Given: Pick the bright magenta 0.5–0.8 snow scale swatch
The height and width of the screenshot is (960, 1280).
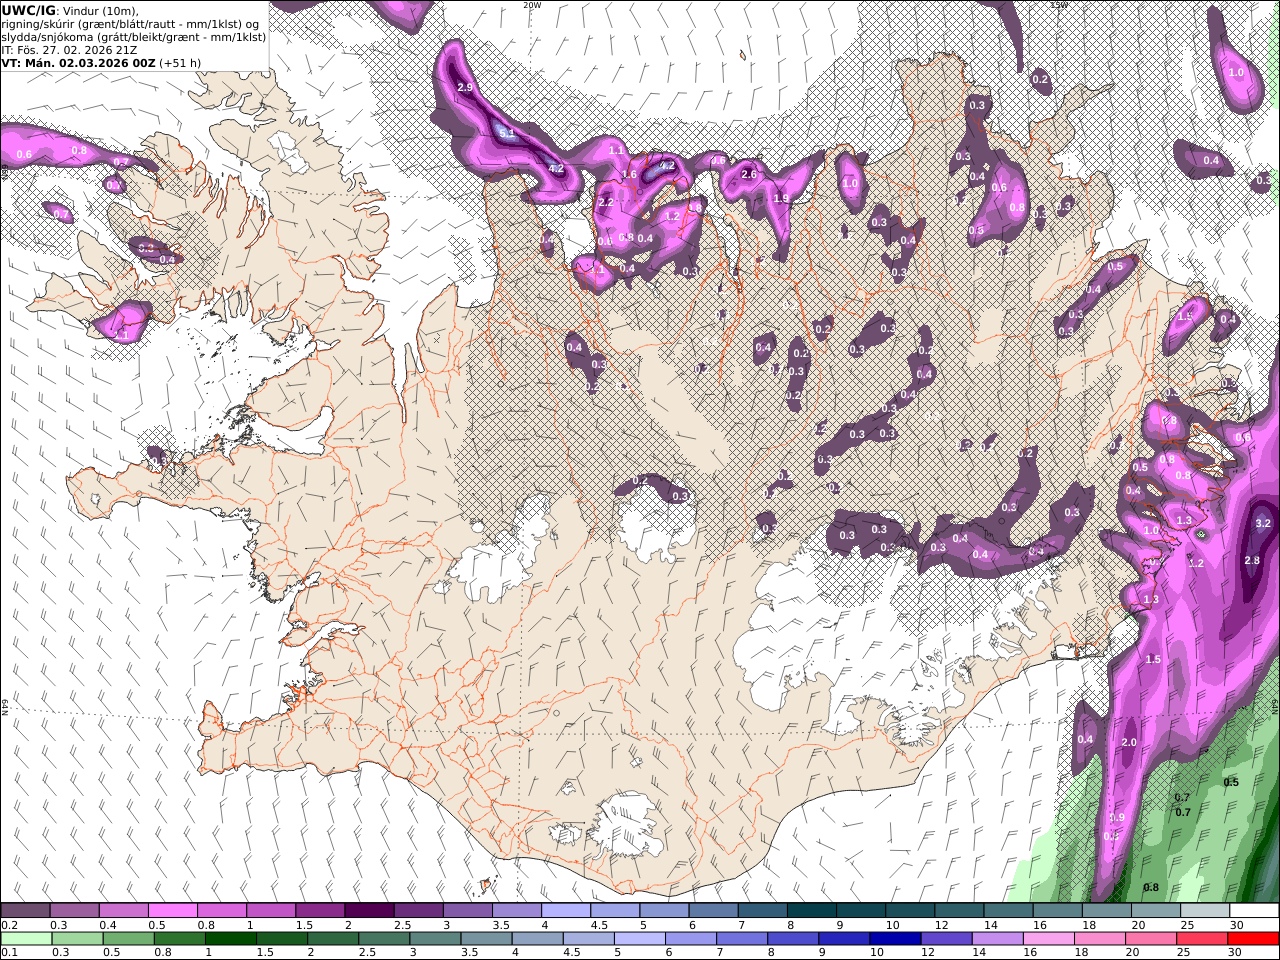Looking at the screenshot, I should pyautogui.click(x=173, y=911).
